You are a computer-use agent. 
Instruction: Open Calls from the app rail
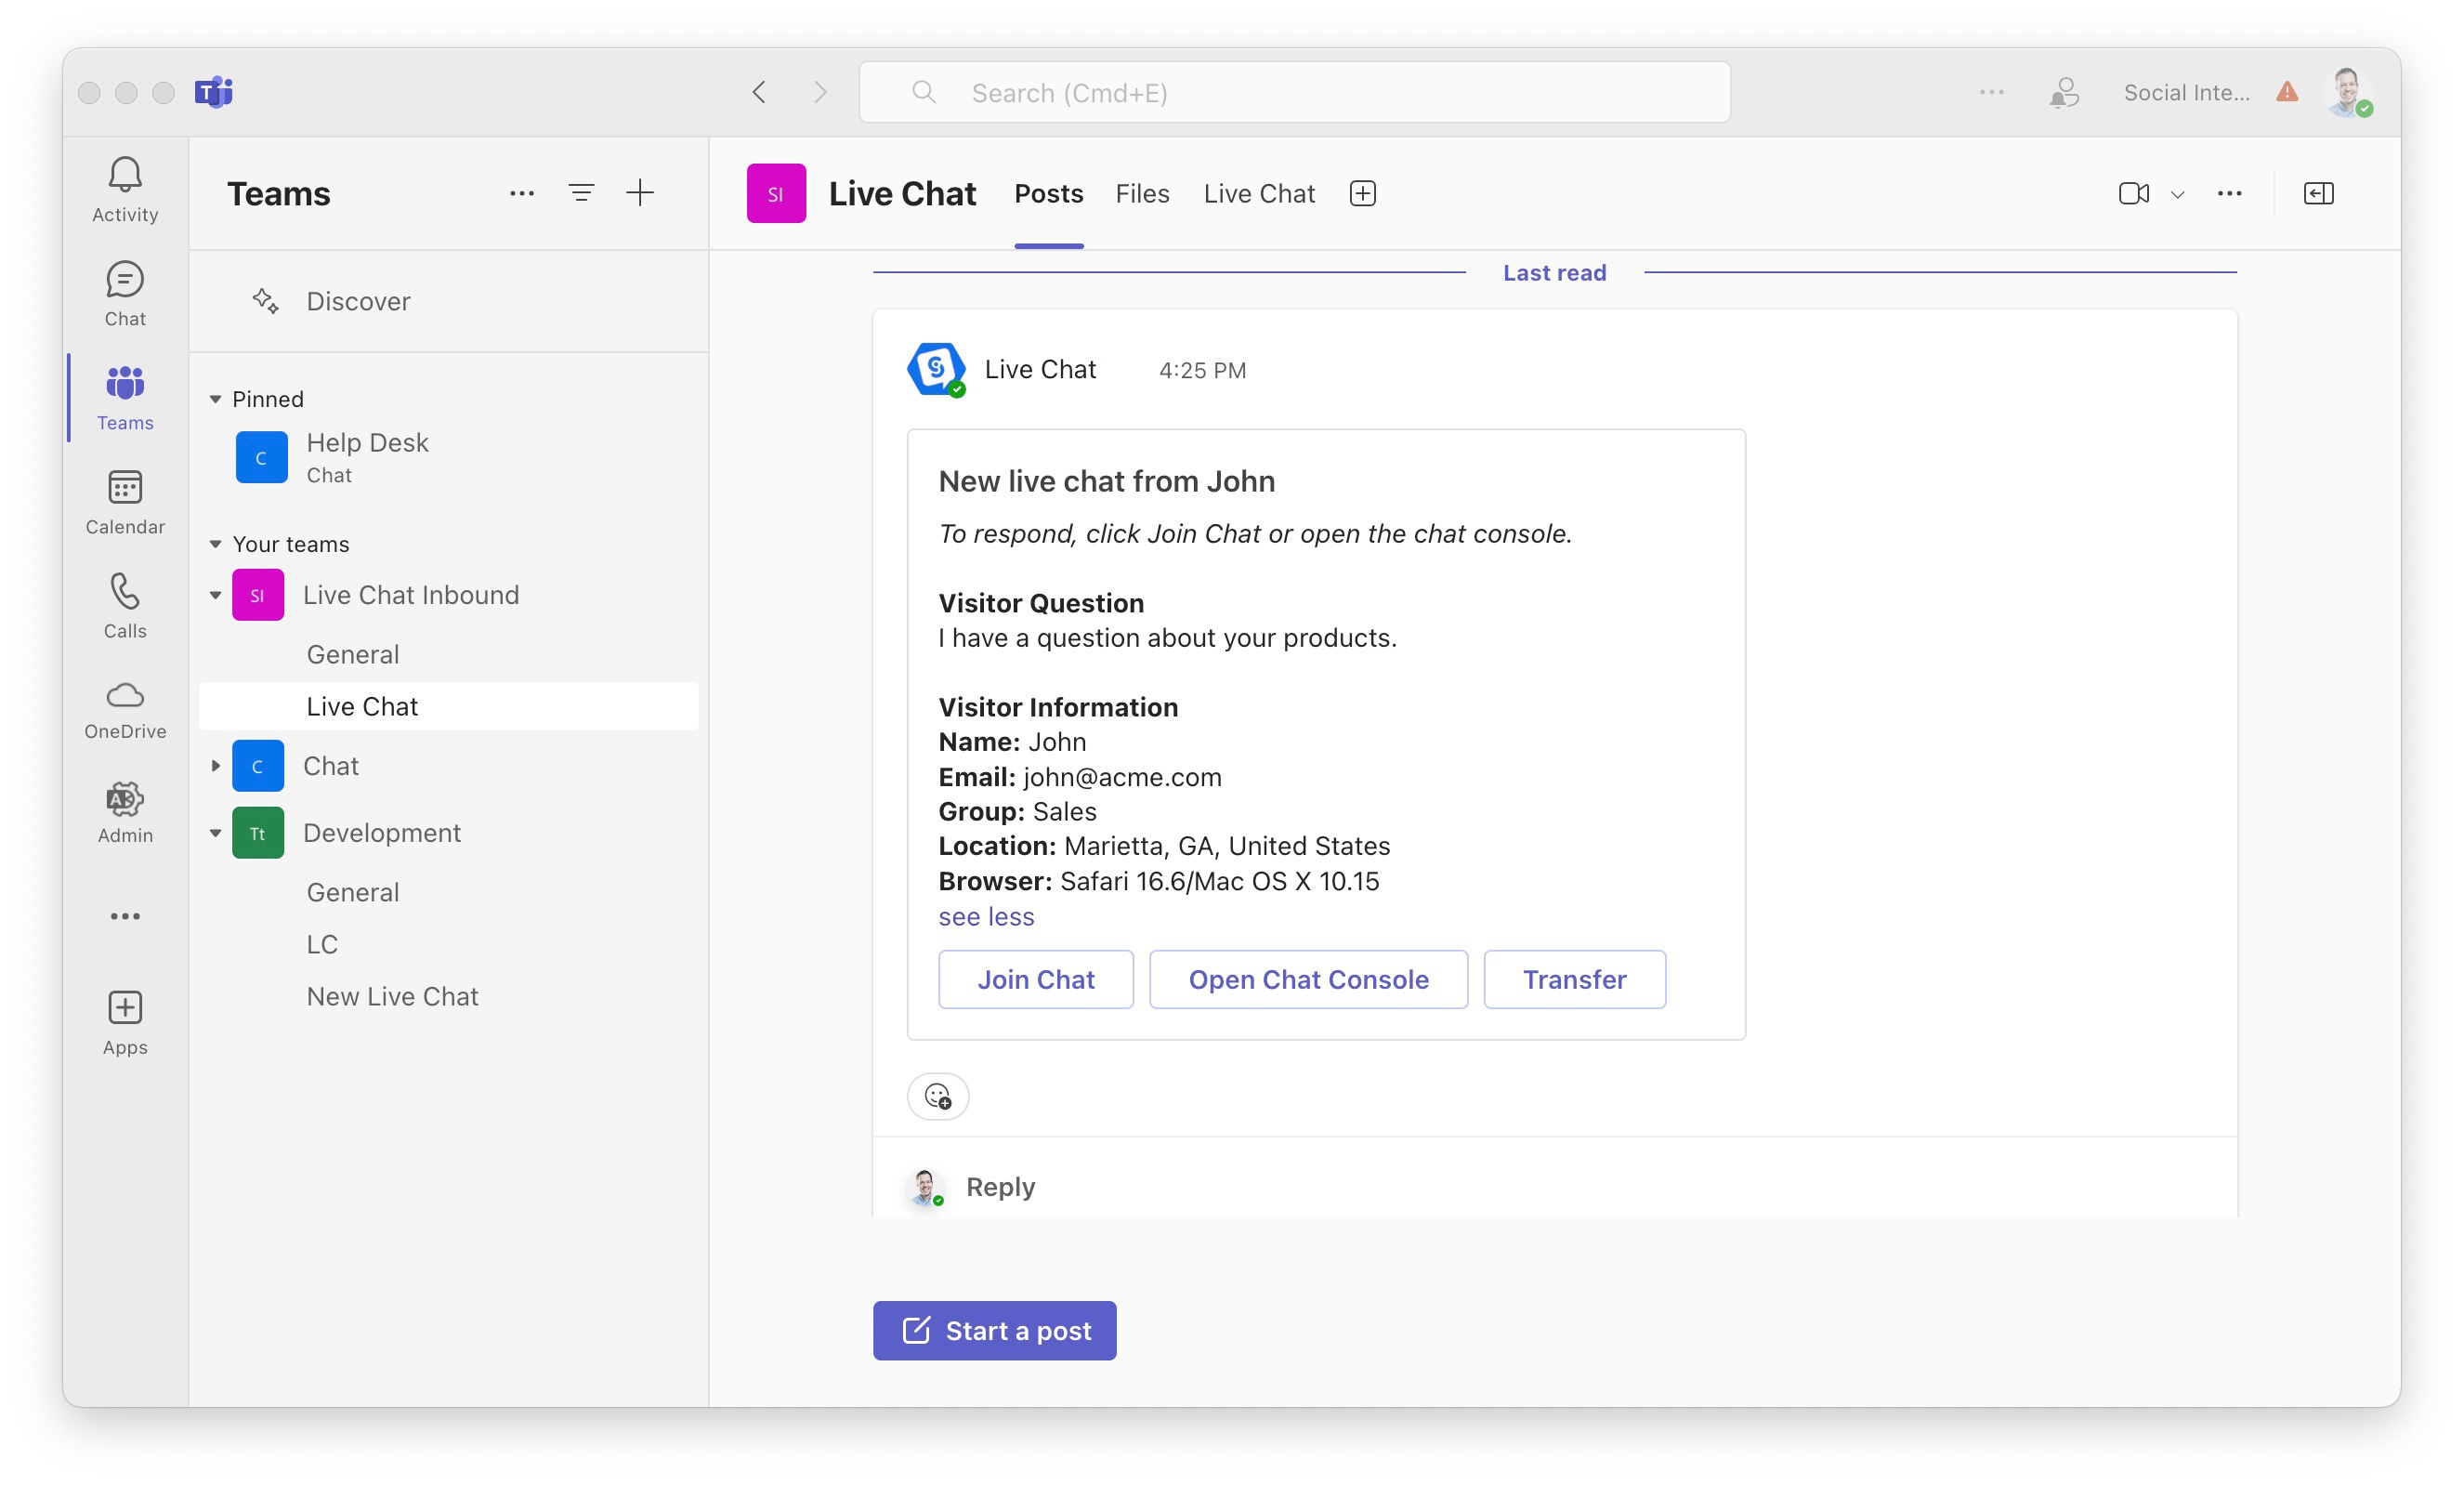tap(125, 606)
